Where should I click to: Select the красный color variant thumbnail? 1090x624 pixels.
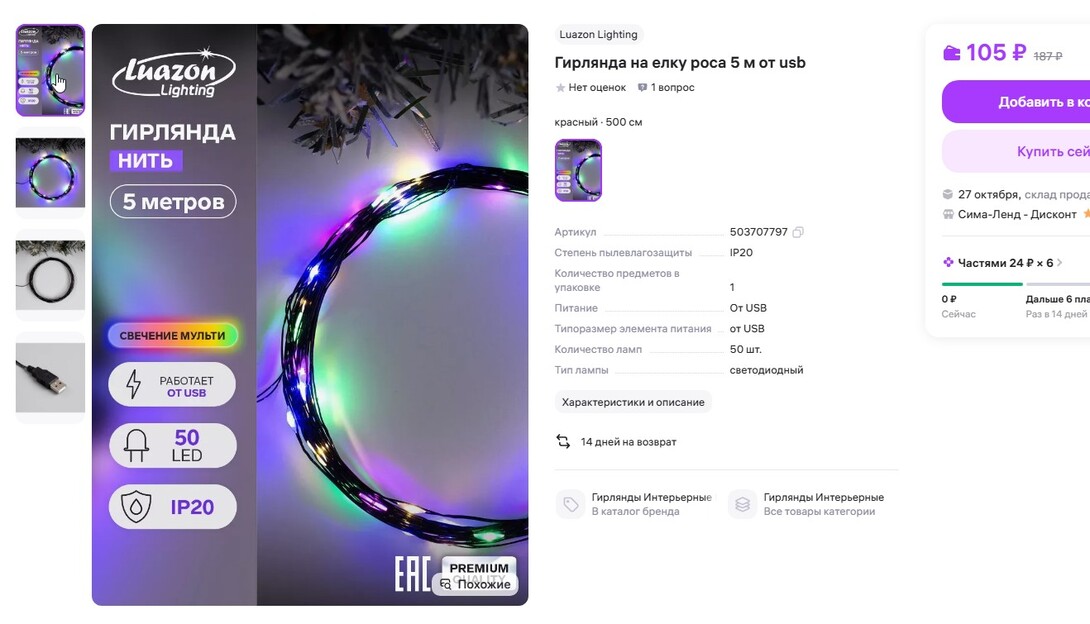click(578, 170)
